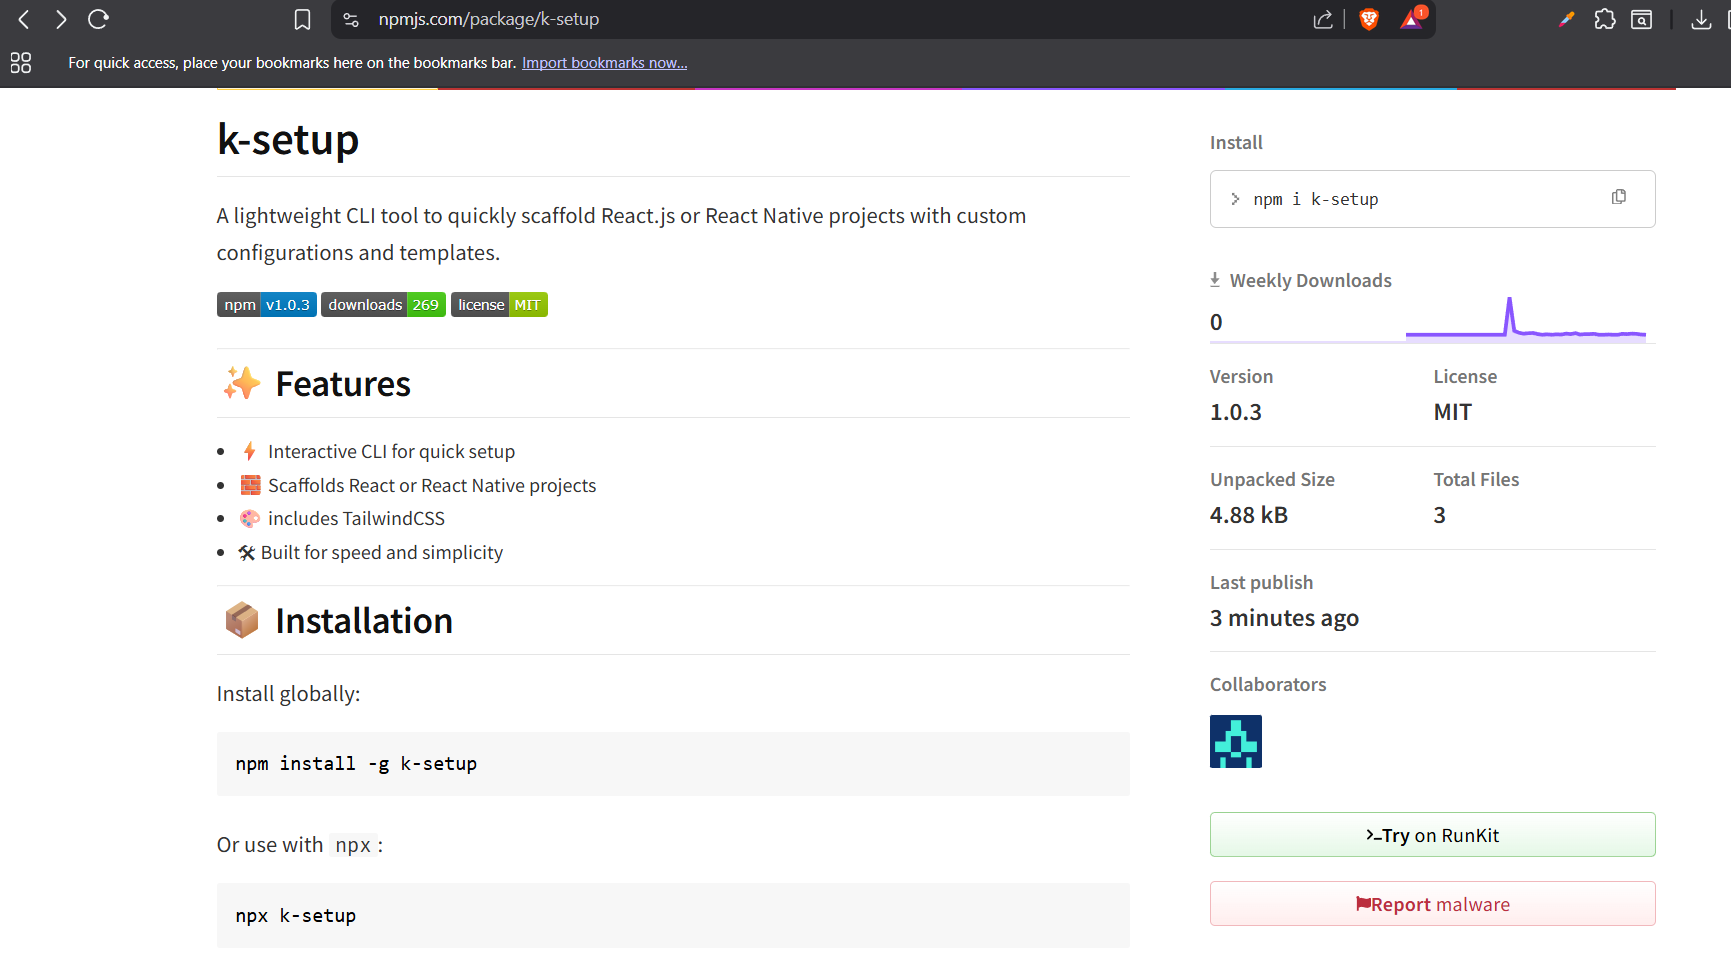Click the package box emoji beside Installation
Screen dimensions: 1731x958
click(242, 620)
